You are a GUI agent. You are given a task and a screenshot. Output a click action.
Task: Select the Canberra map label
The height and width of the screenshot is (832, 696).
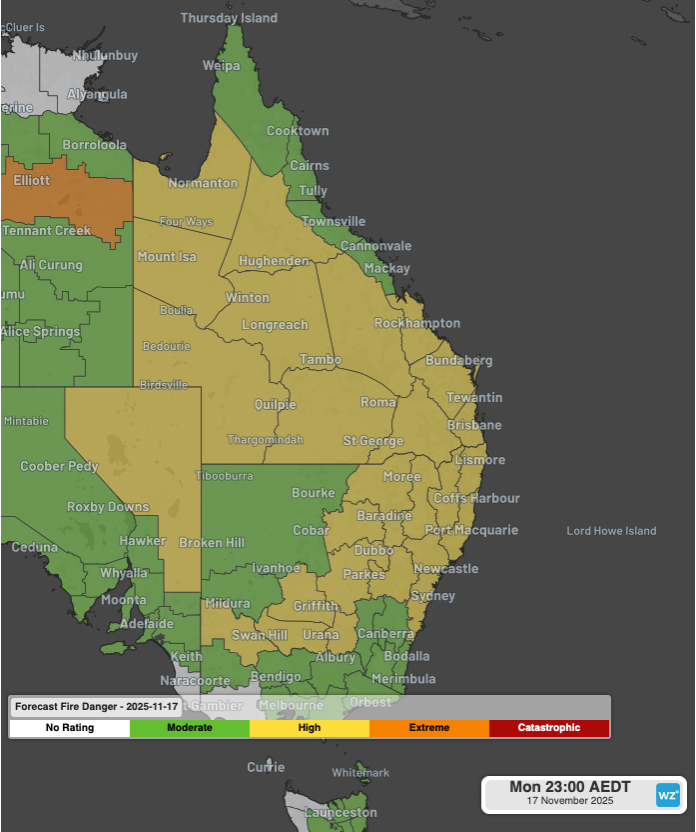click(385, 634)
